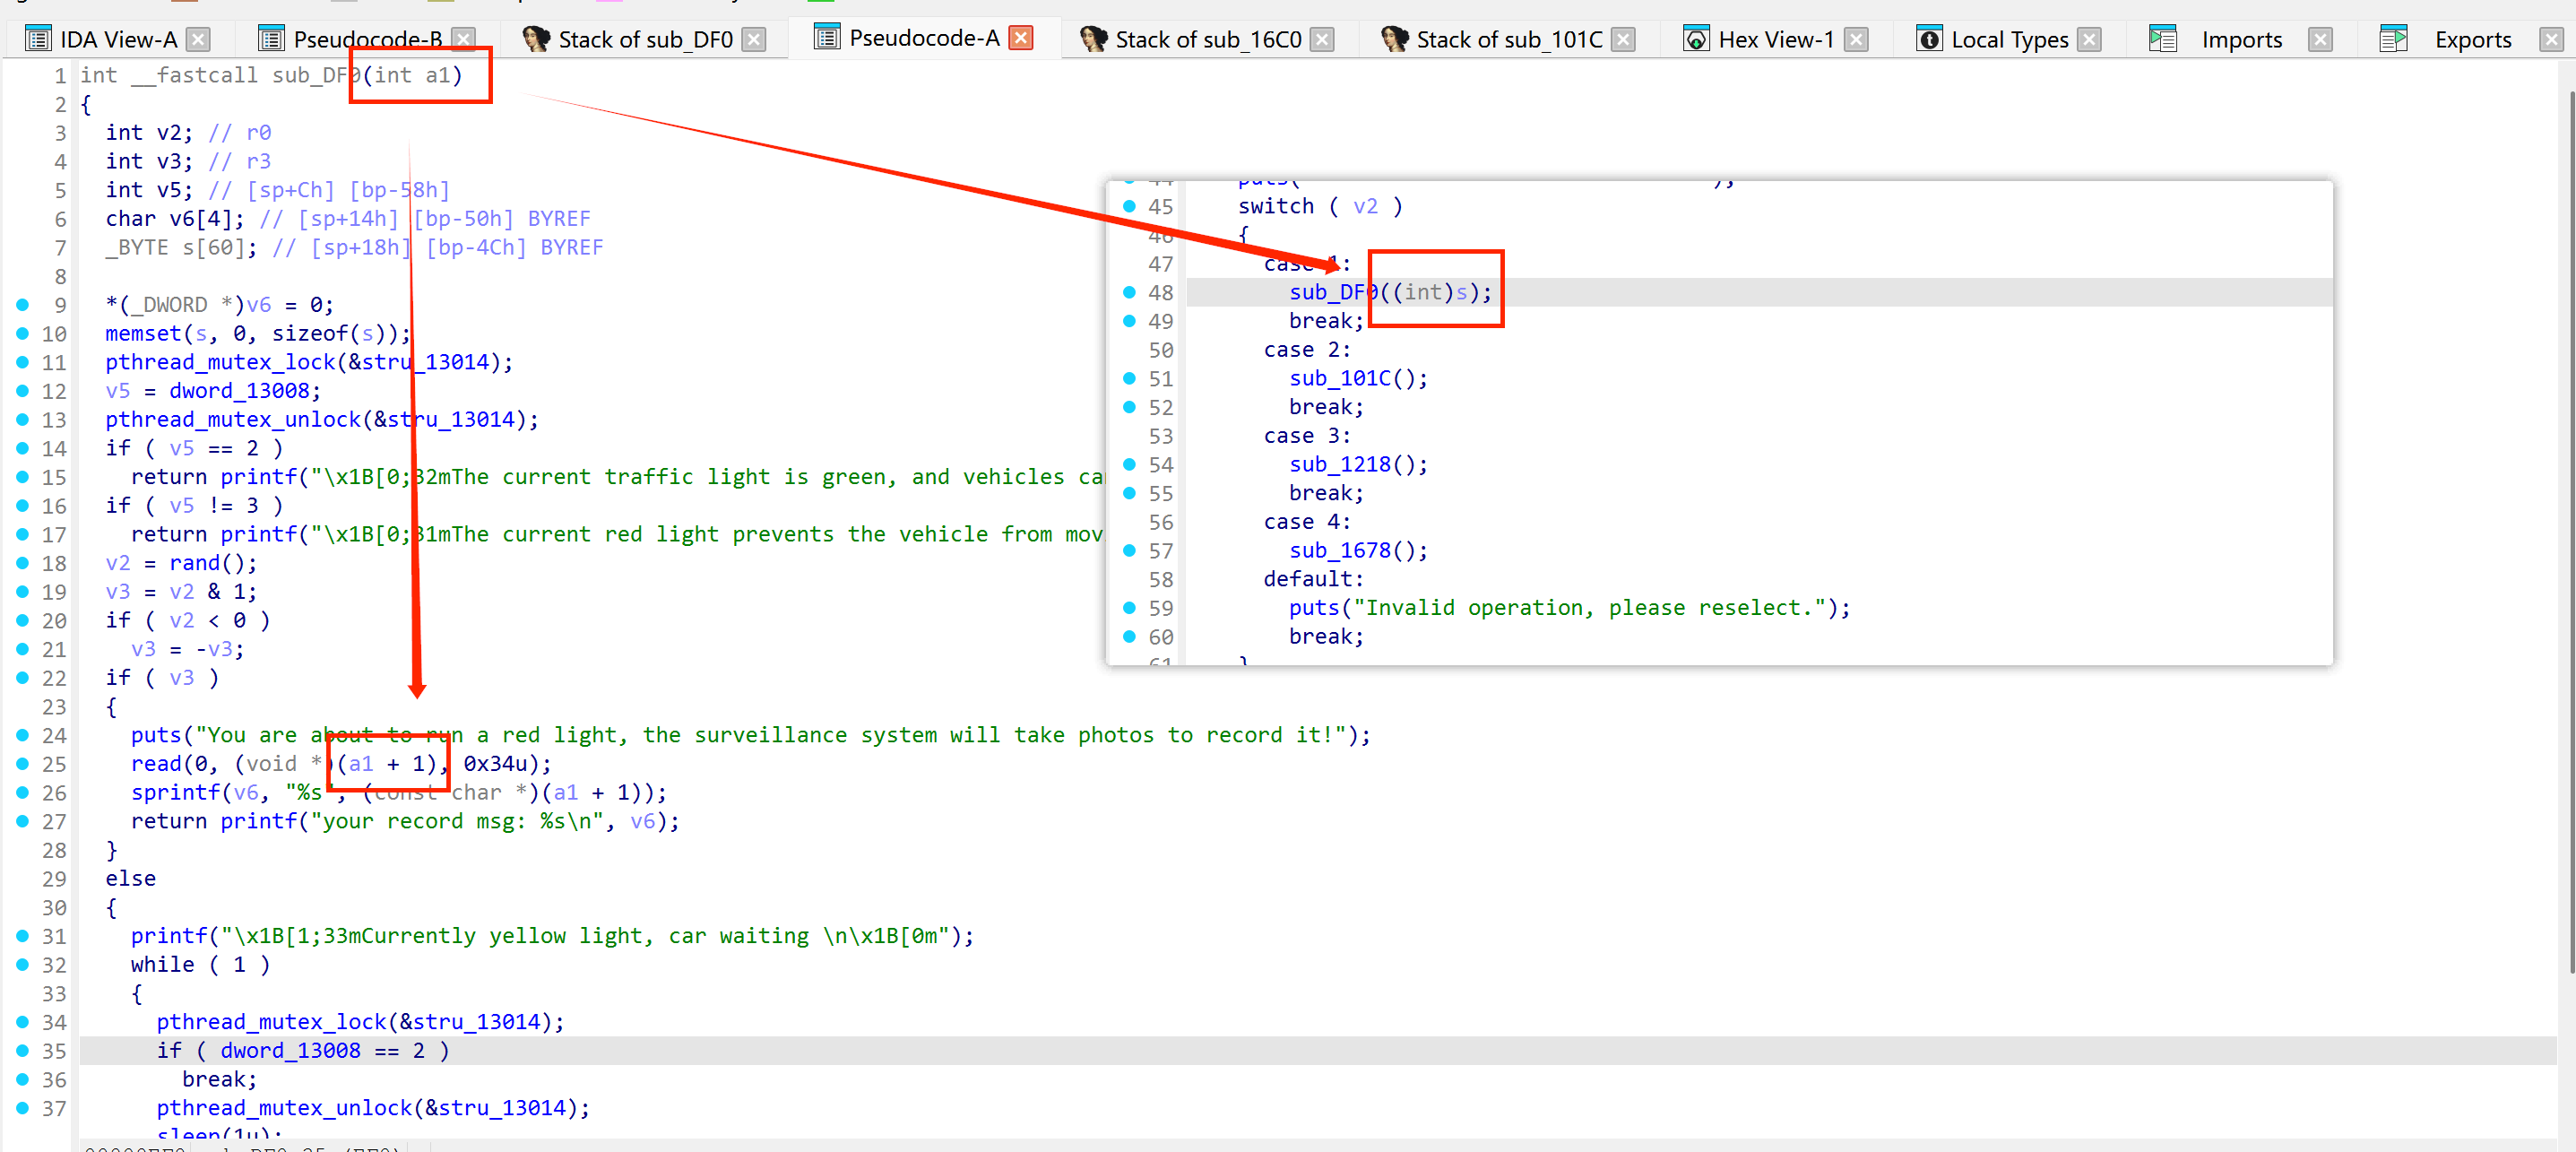This screenshot has height=1152, width=2576.
Task: Toggle breakpoint dot on popup line 45
Action: 1129,205
